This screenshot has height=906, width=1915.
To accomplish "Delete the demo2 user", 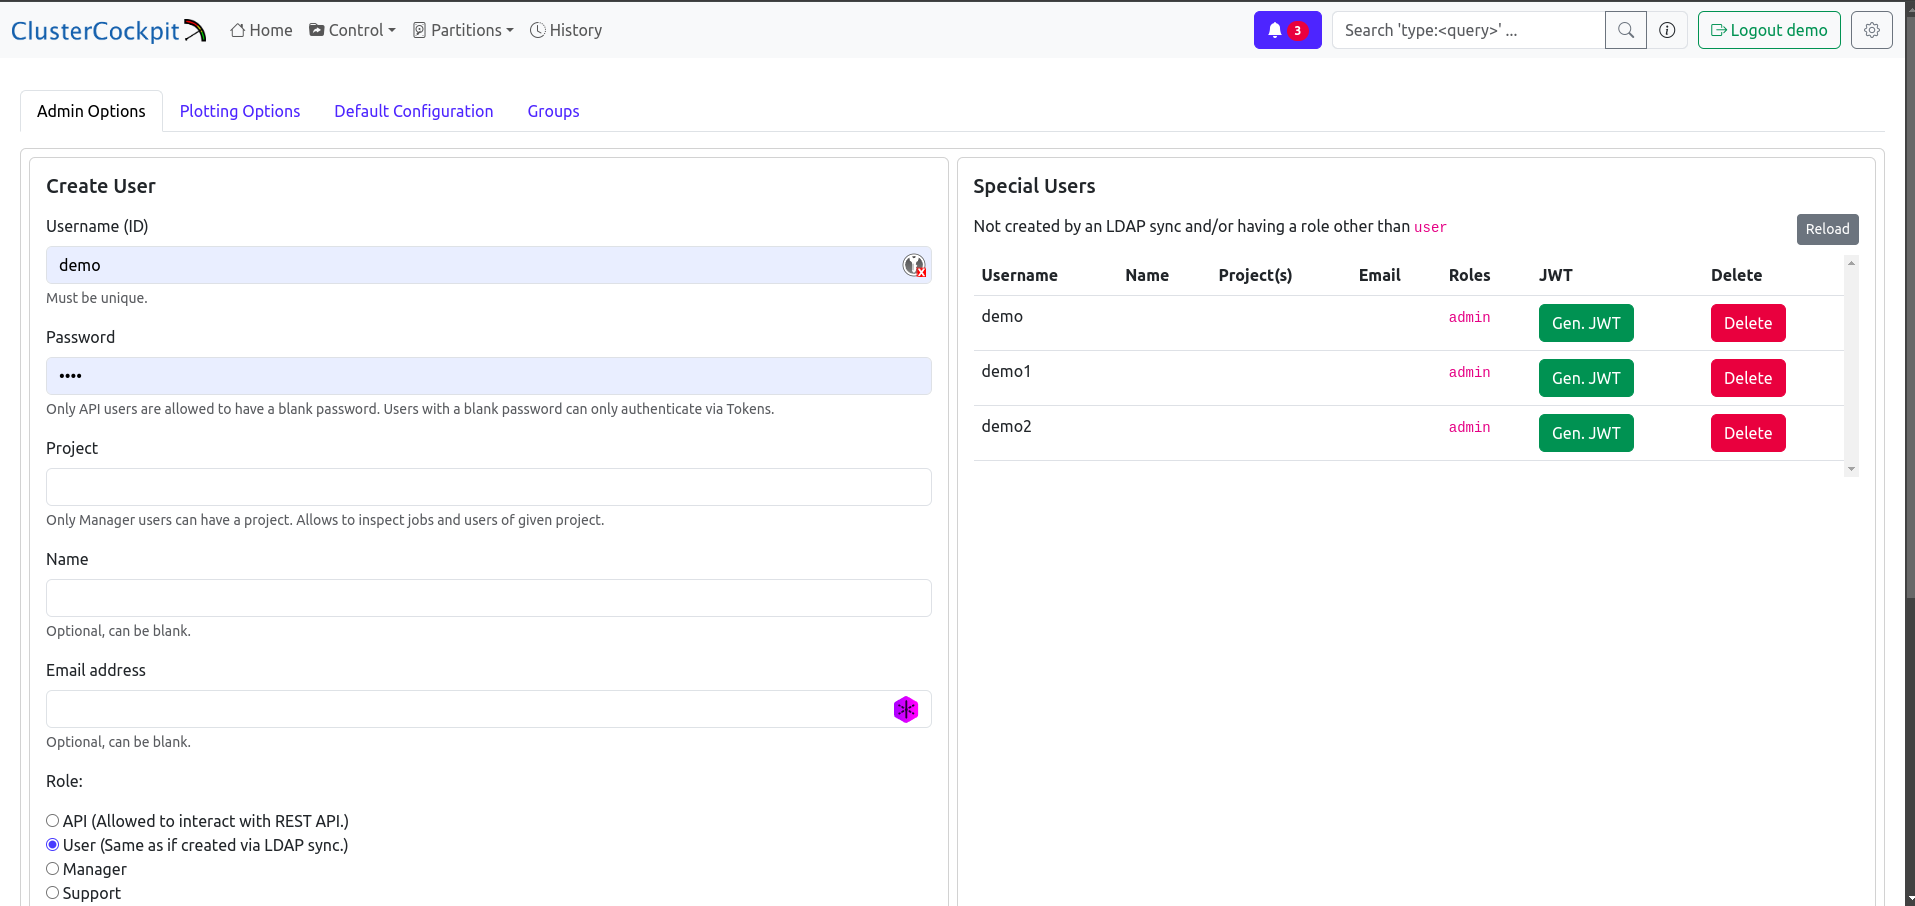I will pyautogui.click(x=1747, y=433).
